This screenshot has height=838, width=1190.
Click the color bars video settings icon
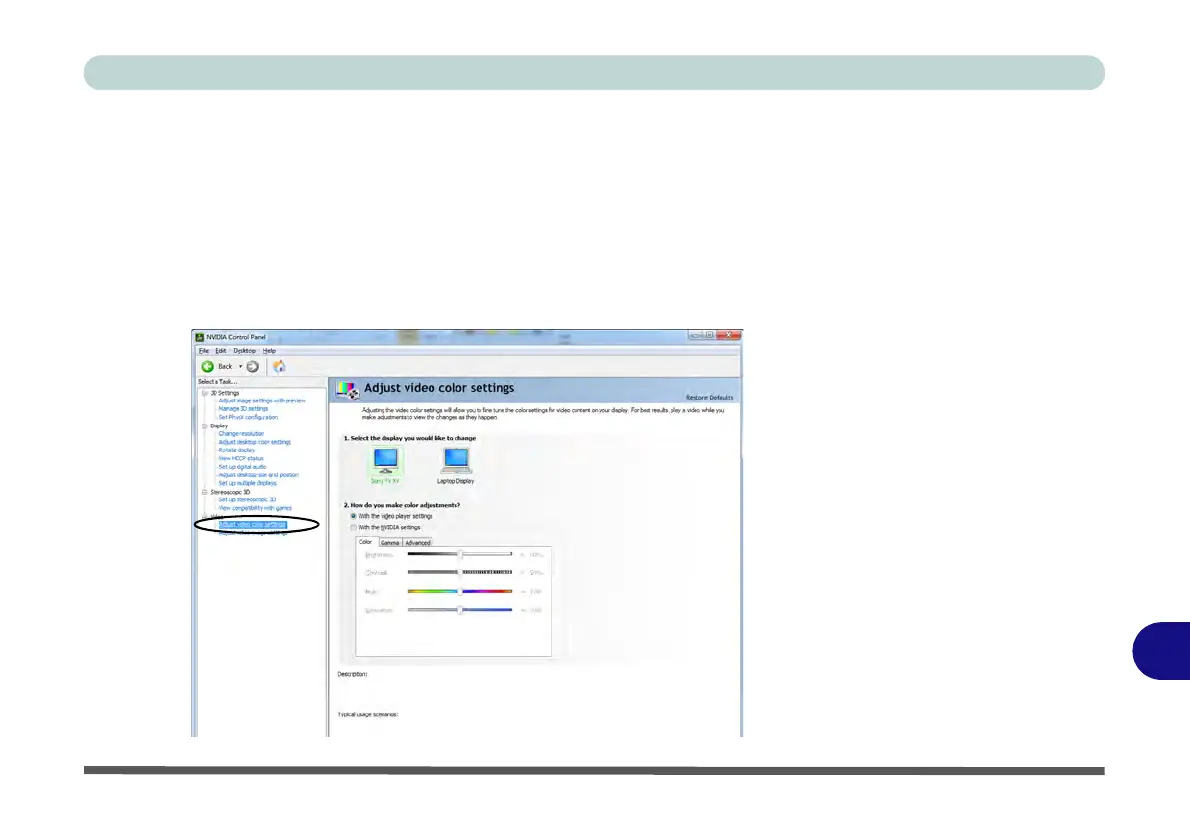click(x=348, y=390)
